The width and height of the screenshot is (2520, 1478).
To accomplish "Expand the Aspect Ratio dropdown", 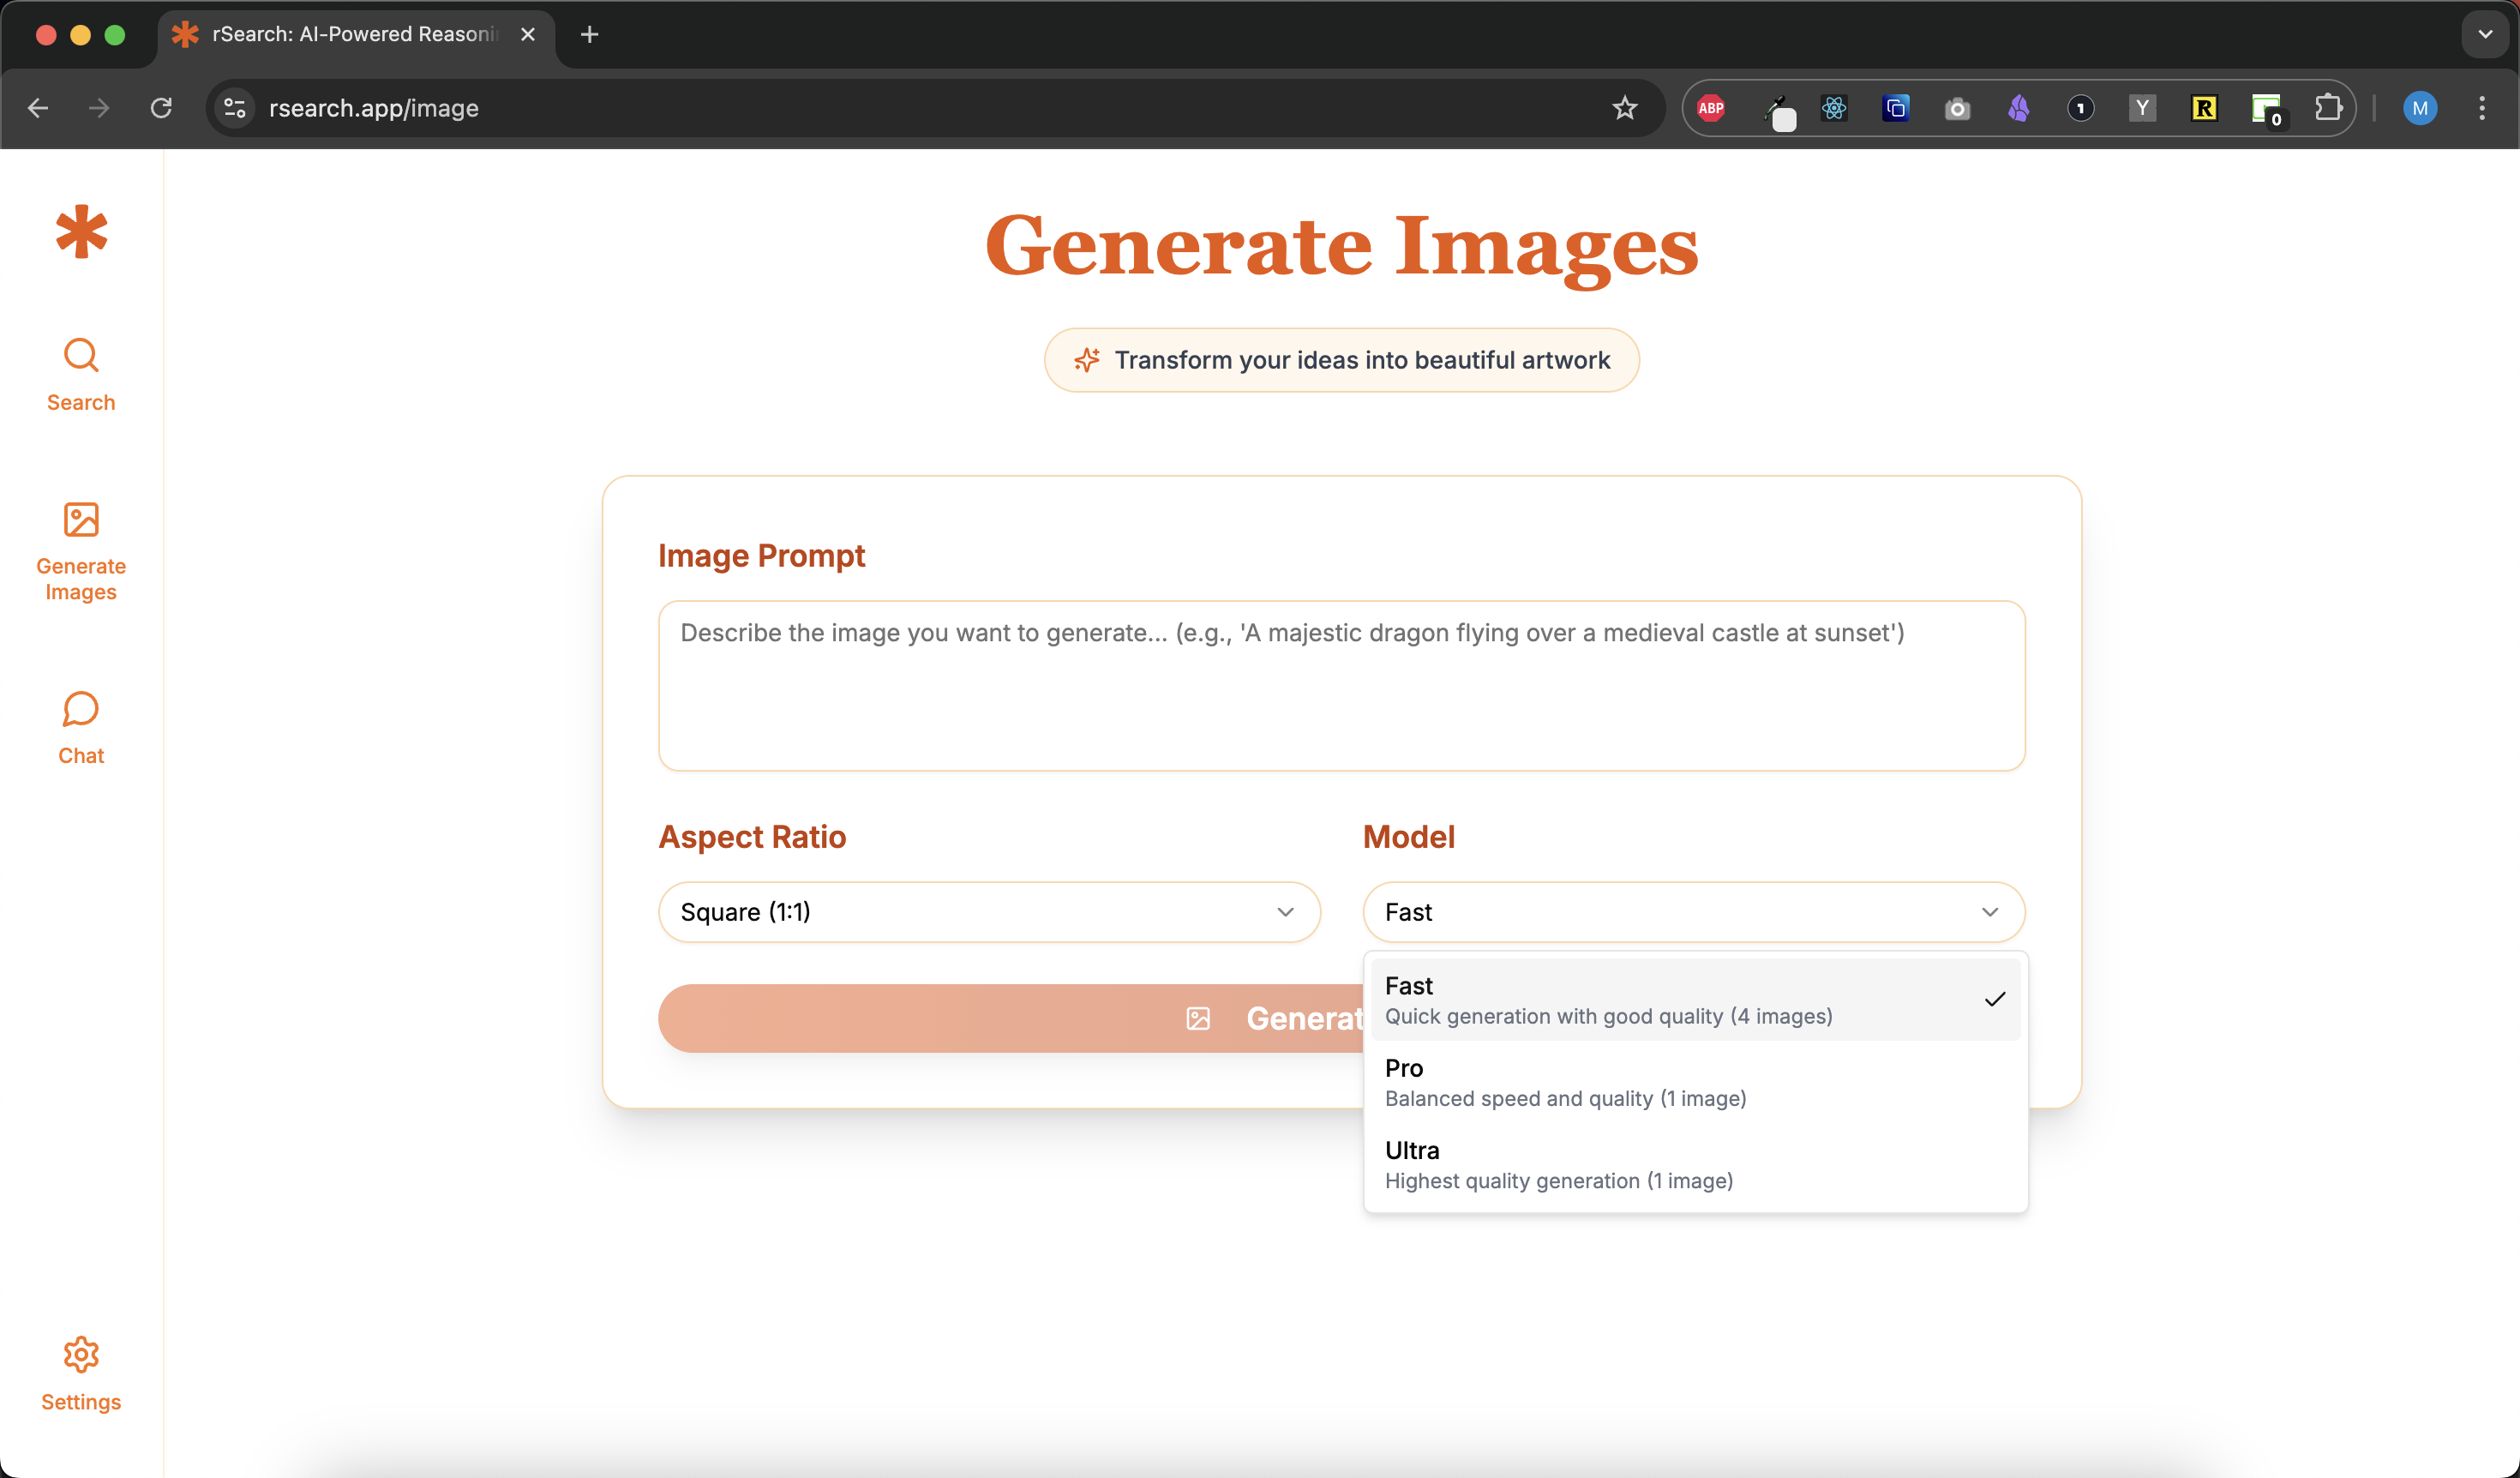I will click(x=988, y=912).
